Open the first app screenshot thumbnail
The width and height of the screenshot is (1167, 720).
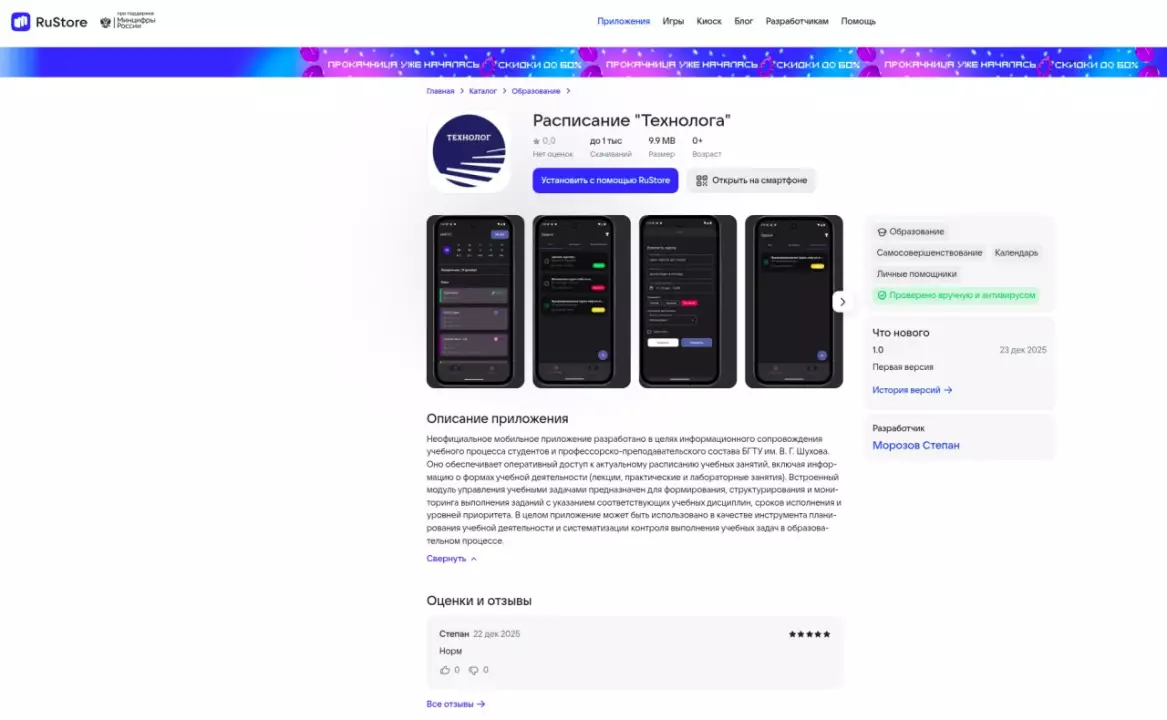coord(475,301)
